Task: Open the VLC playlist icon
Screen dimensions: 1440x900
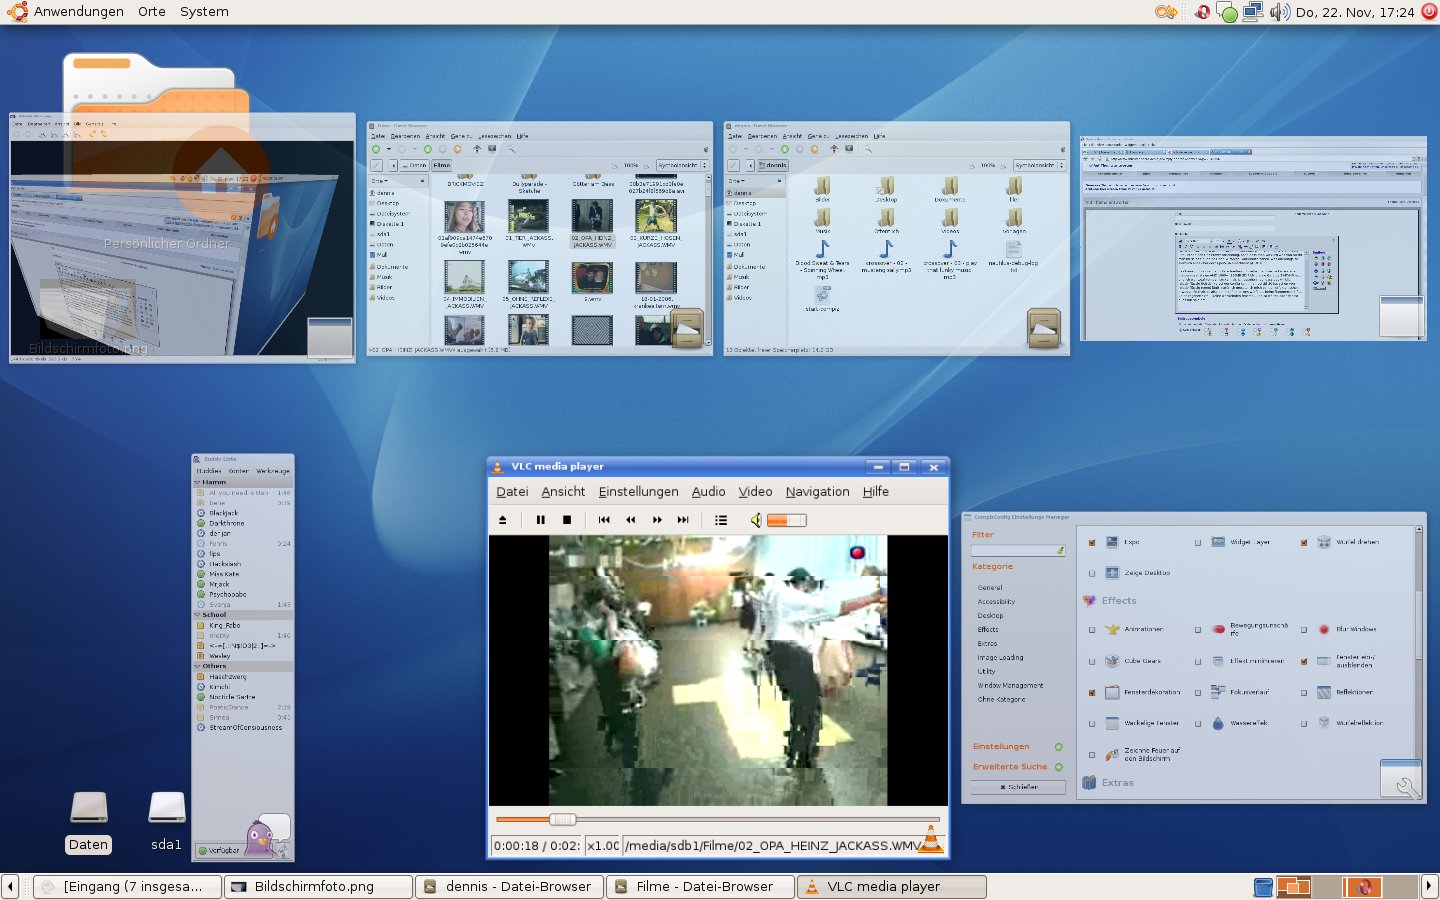Action: [721, 520]
